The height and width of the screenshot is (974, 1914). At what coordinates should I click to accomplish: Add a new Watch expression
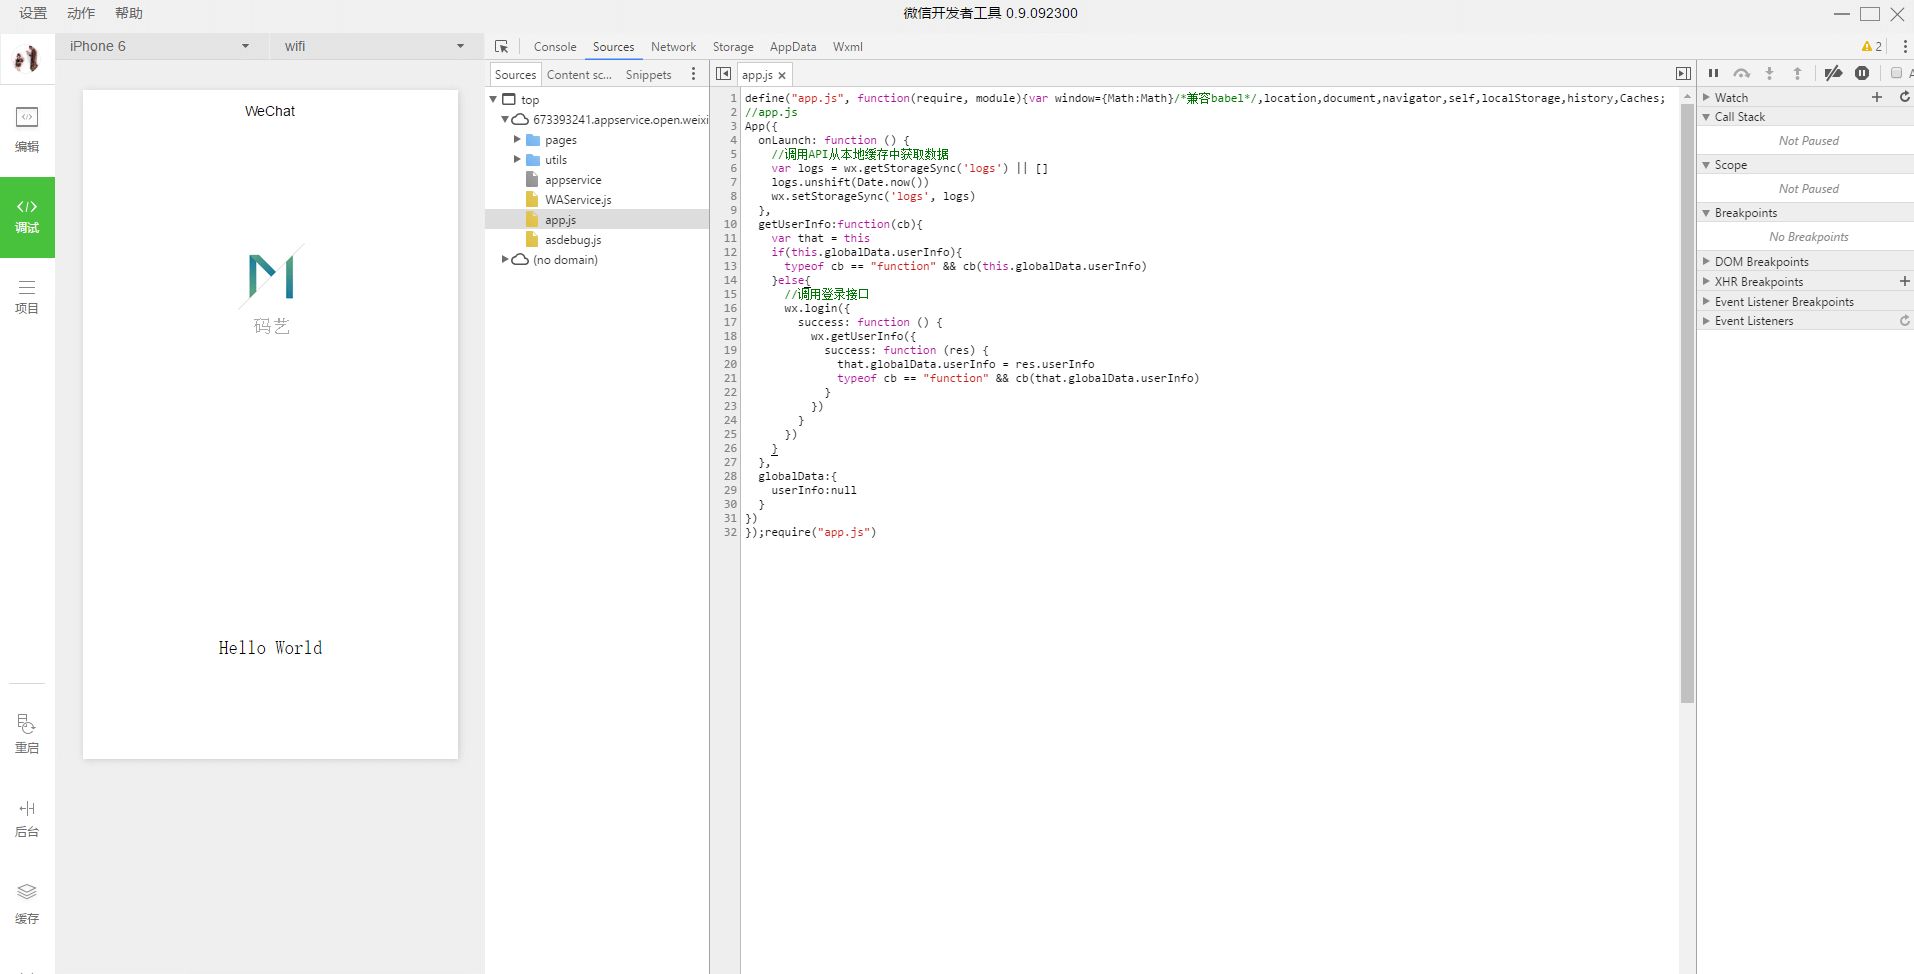tap(1877, 97)
